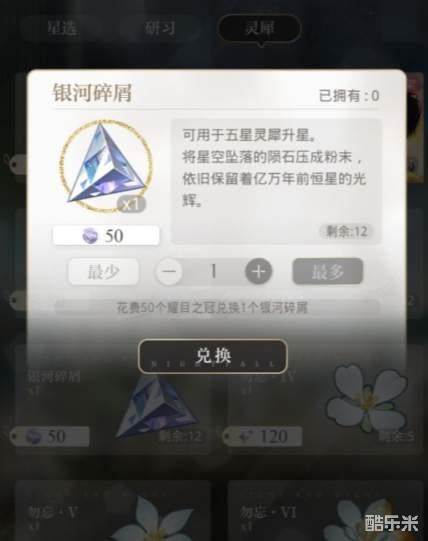Select the 勿忘·V item card
Viewport: 428px width, 541px height.
pyautogui.click(x=113, y=511)
